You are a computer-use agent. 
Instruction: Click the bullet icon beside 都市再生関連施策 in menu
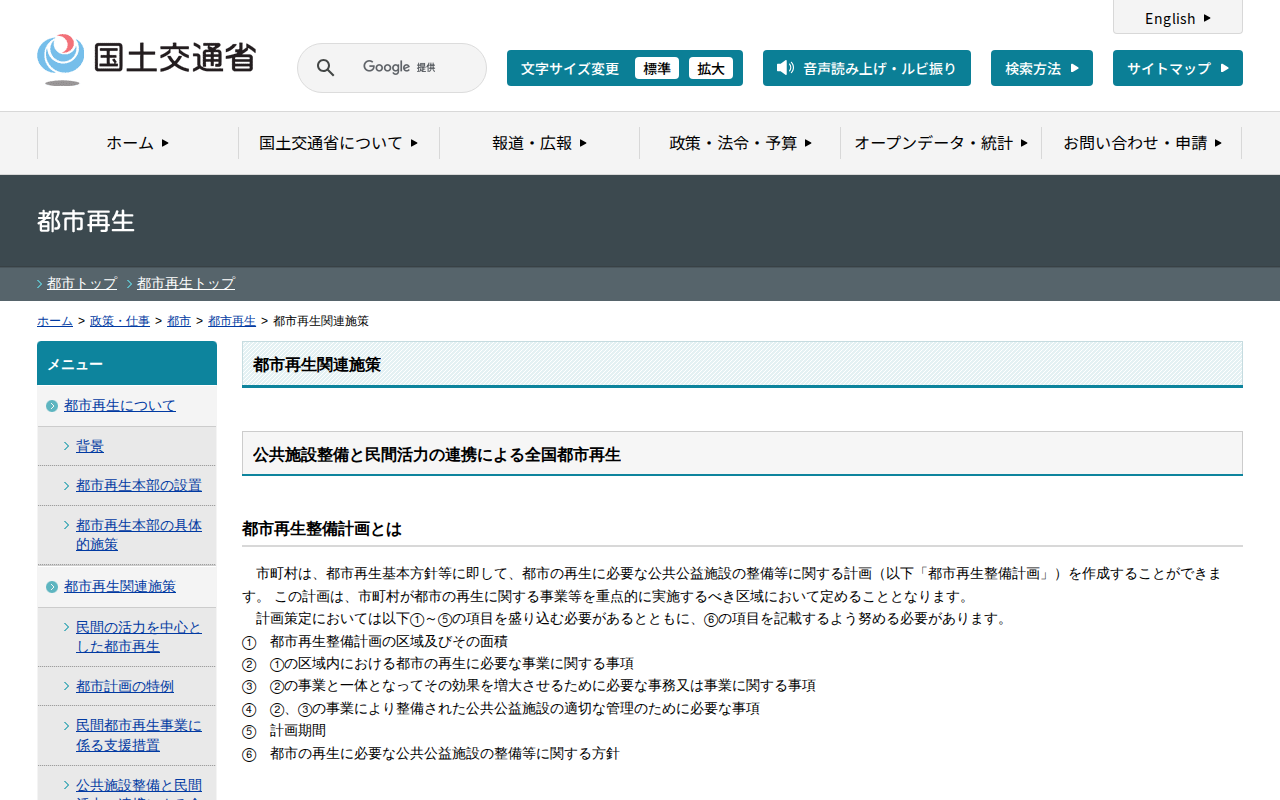point(52,587)
